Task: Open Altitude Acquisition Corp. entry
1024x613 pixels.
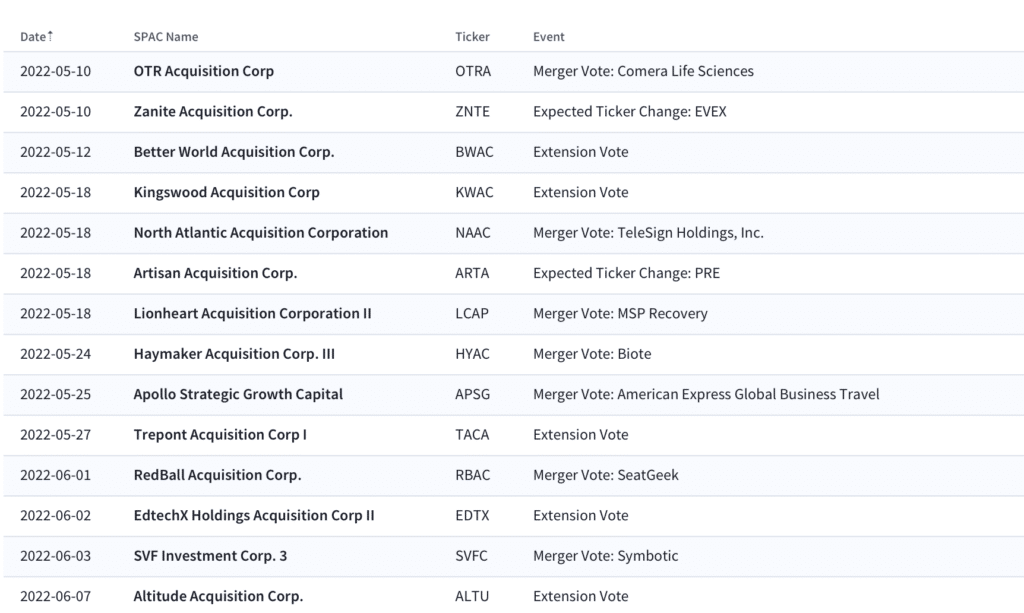Action: point(218,596)
